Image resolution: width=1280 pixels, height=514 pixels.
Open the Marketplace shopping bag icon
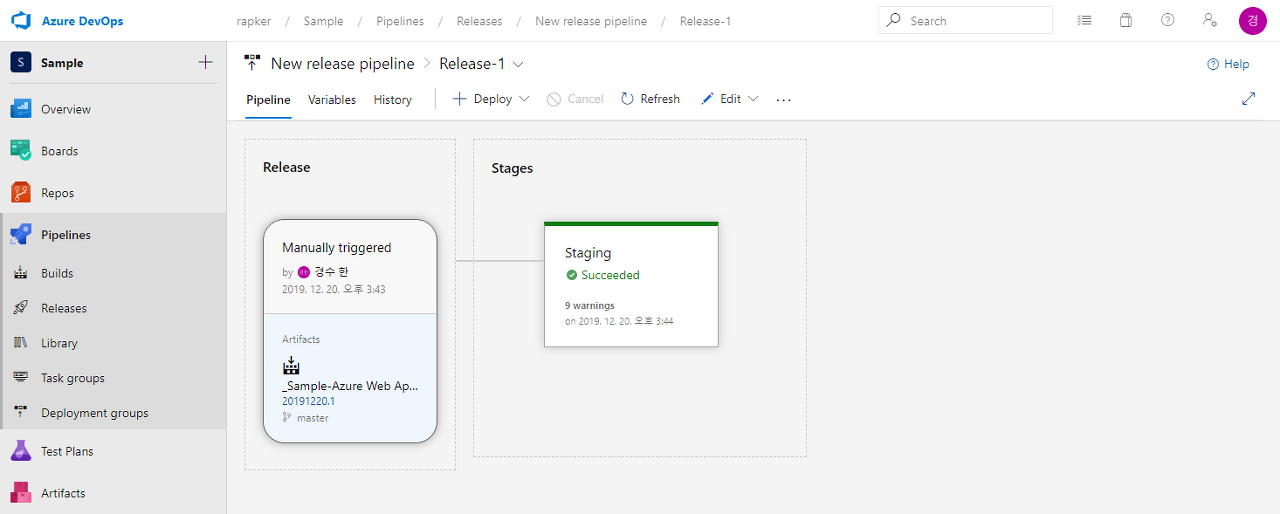point(1126,20)
